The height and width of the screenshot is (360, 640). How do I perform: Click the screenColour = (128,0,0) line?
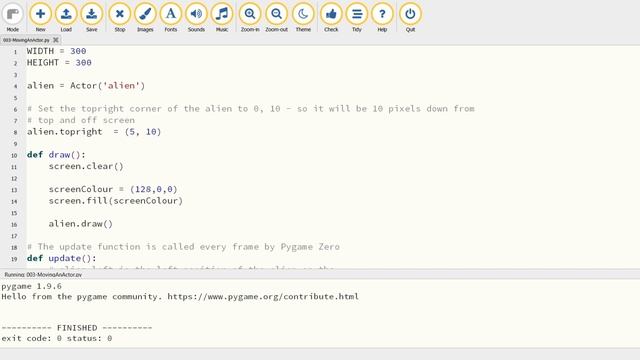113,189
